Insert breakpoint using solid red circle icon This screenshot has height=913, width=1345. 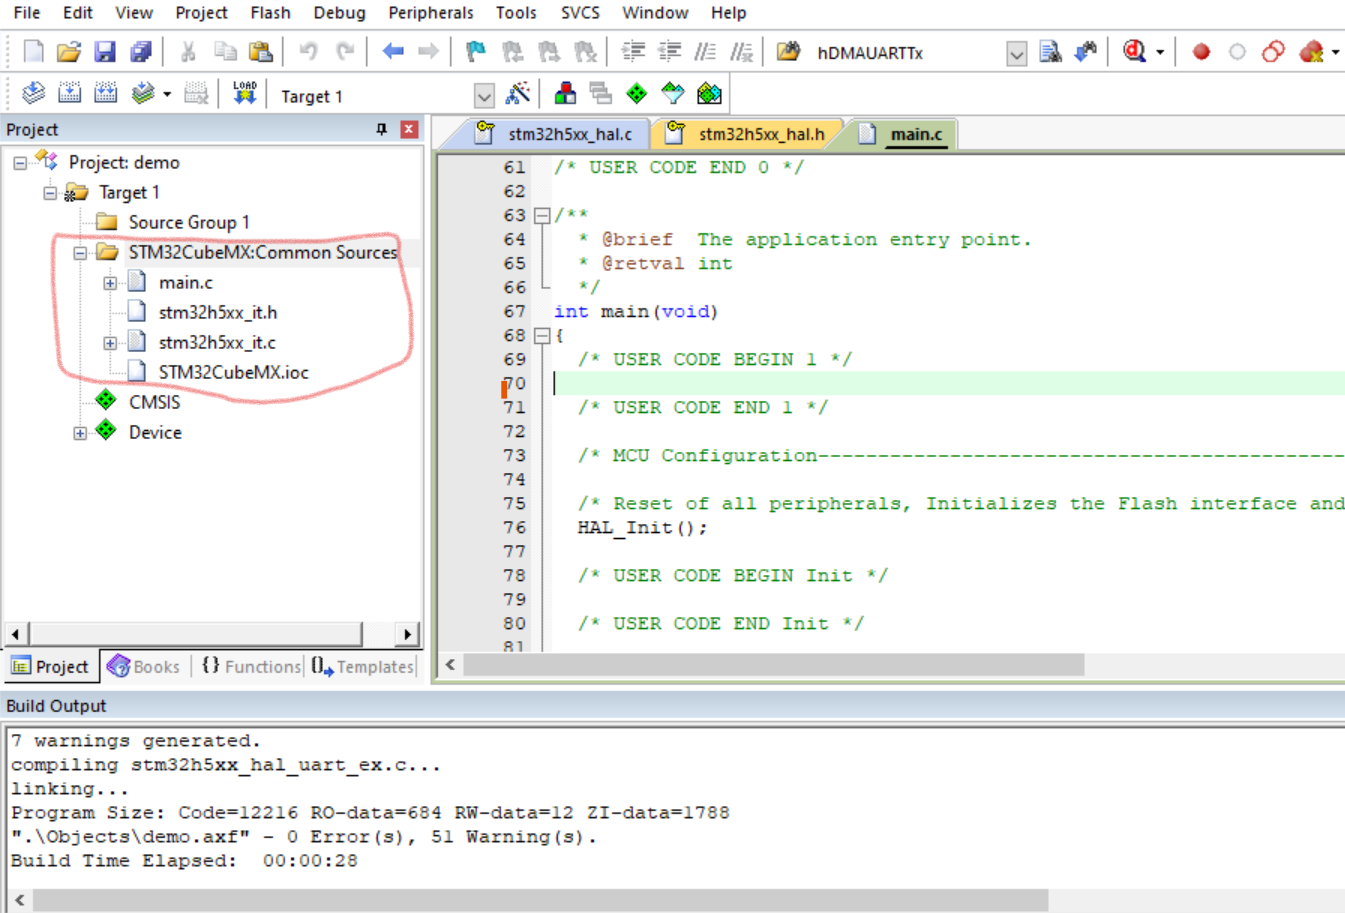1201,52
